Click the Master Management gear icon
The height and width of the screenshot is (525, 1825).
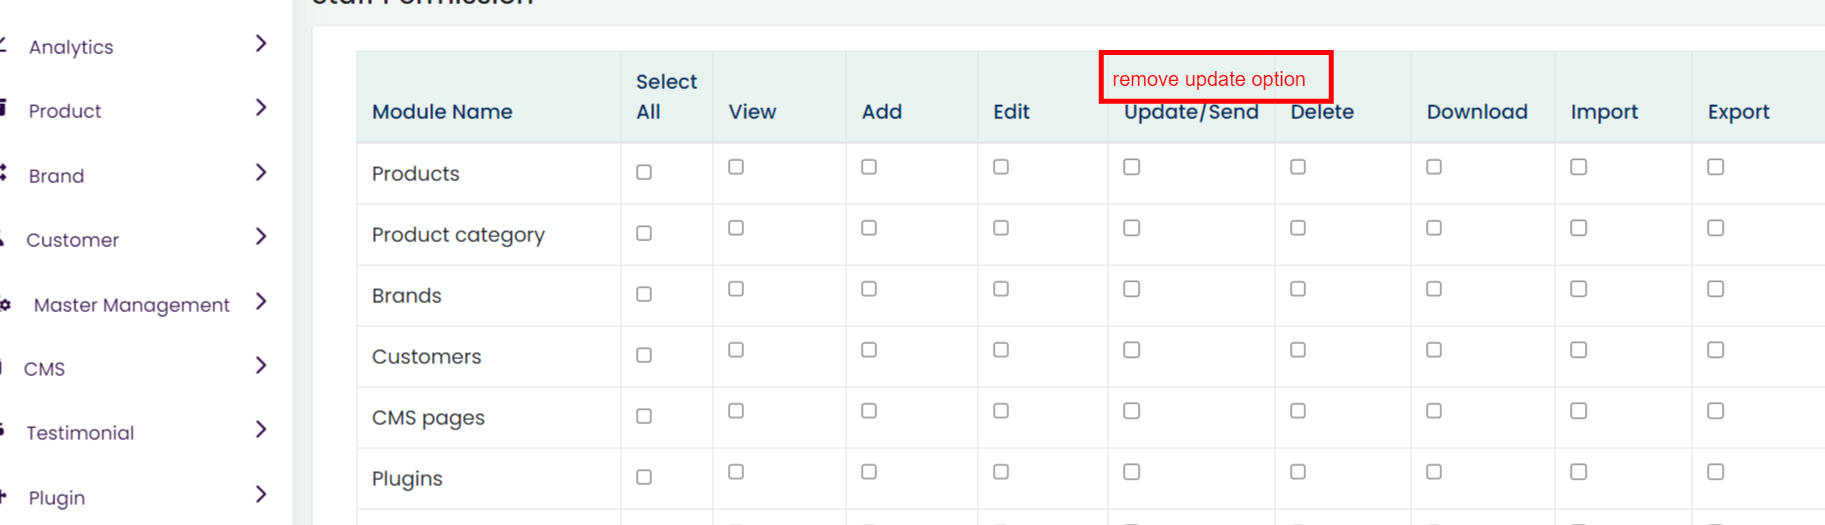point(5,305)
